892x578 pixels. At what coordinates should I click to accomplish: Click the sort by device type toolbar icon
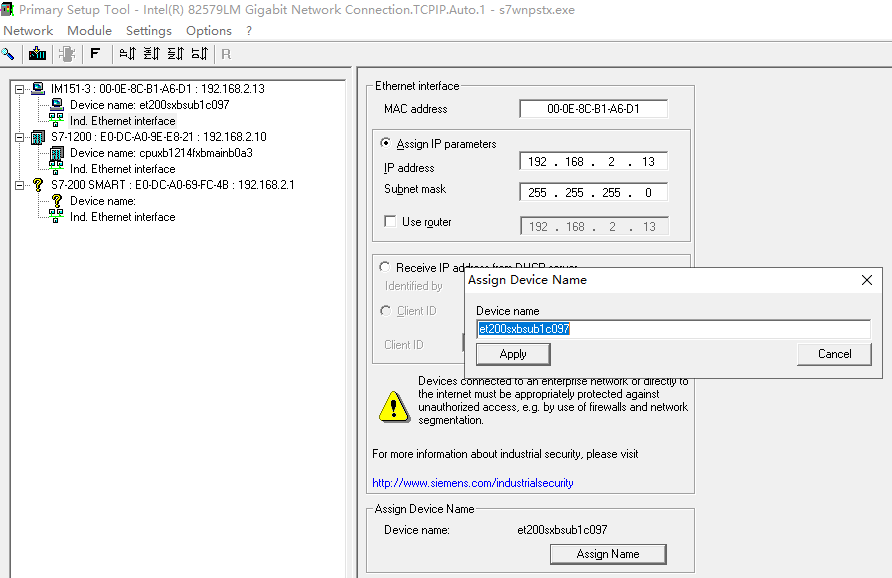click(198, 54)
